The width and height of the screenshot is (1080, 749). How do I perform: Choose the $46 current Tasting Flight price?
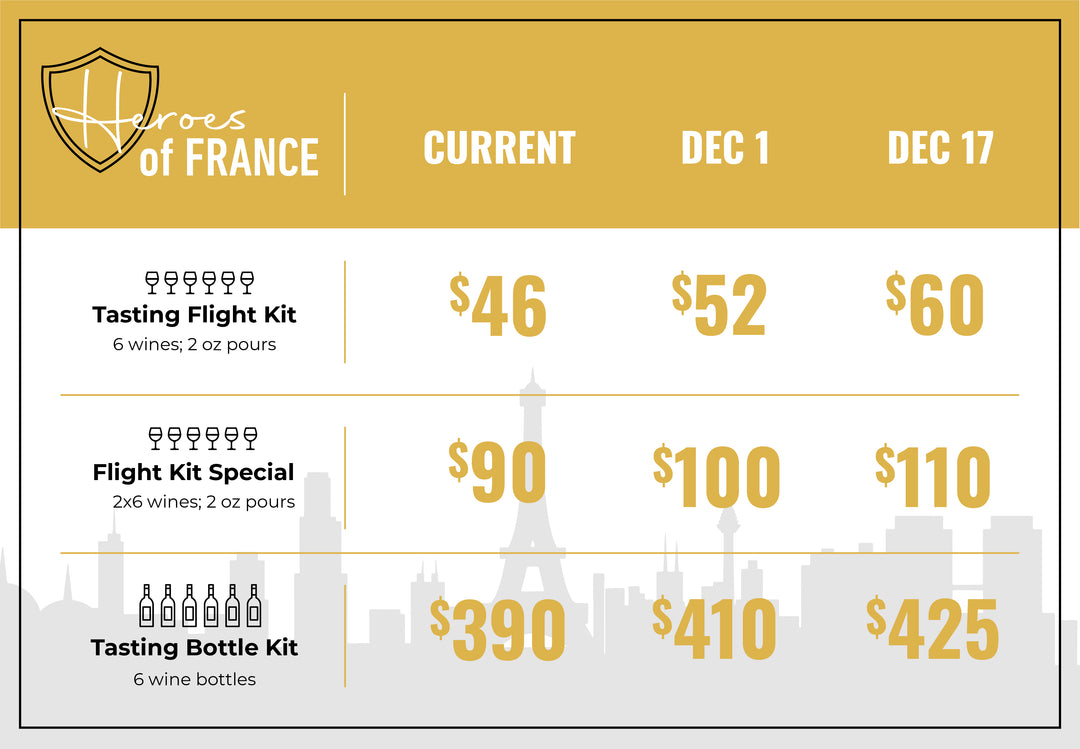pos(498,305)
